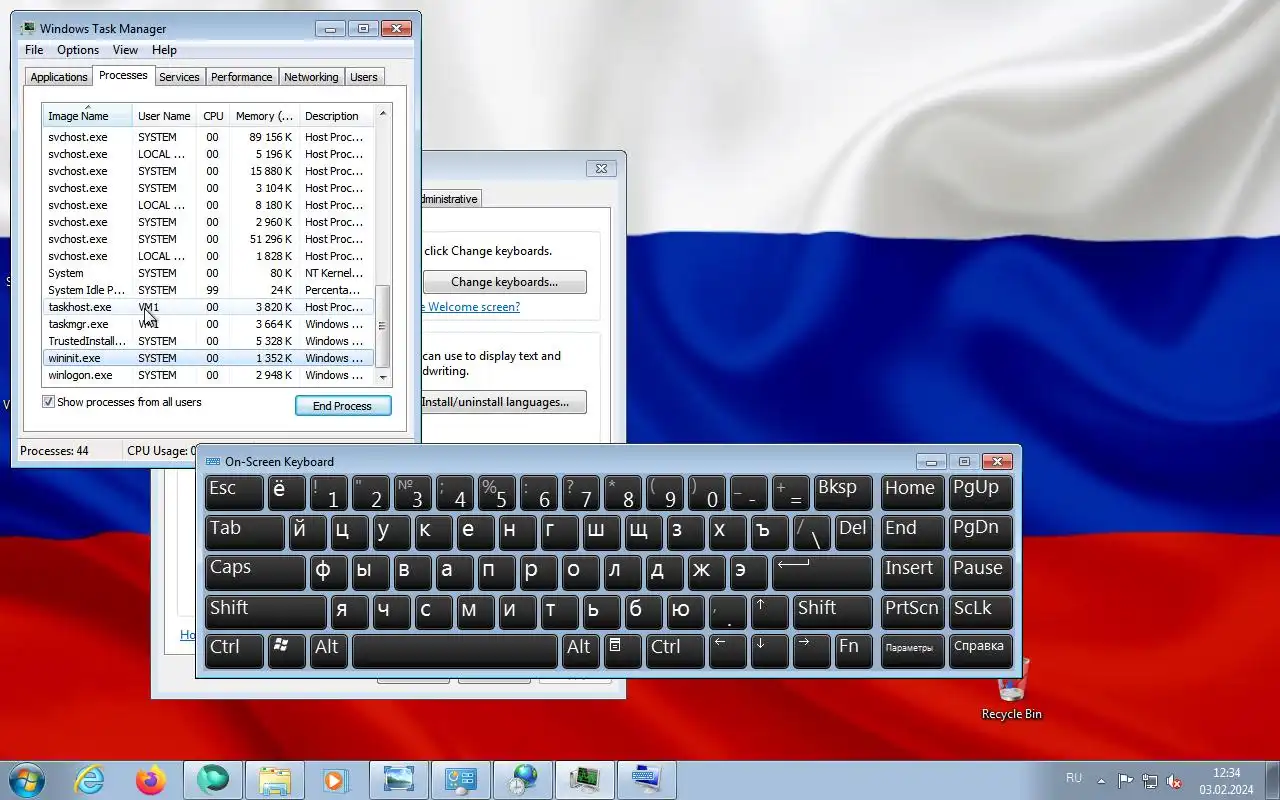1280x800 pixels.
Task: Click Install/uninstall languages... button
Action: 503,402
